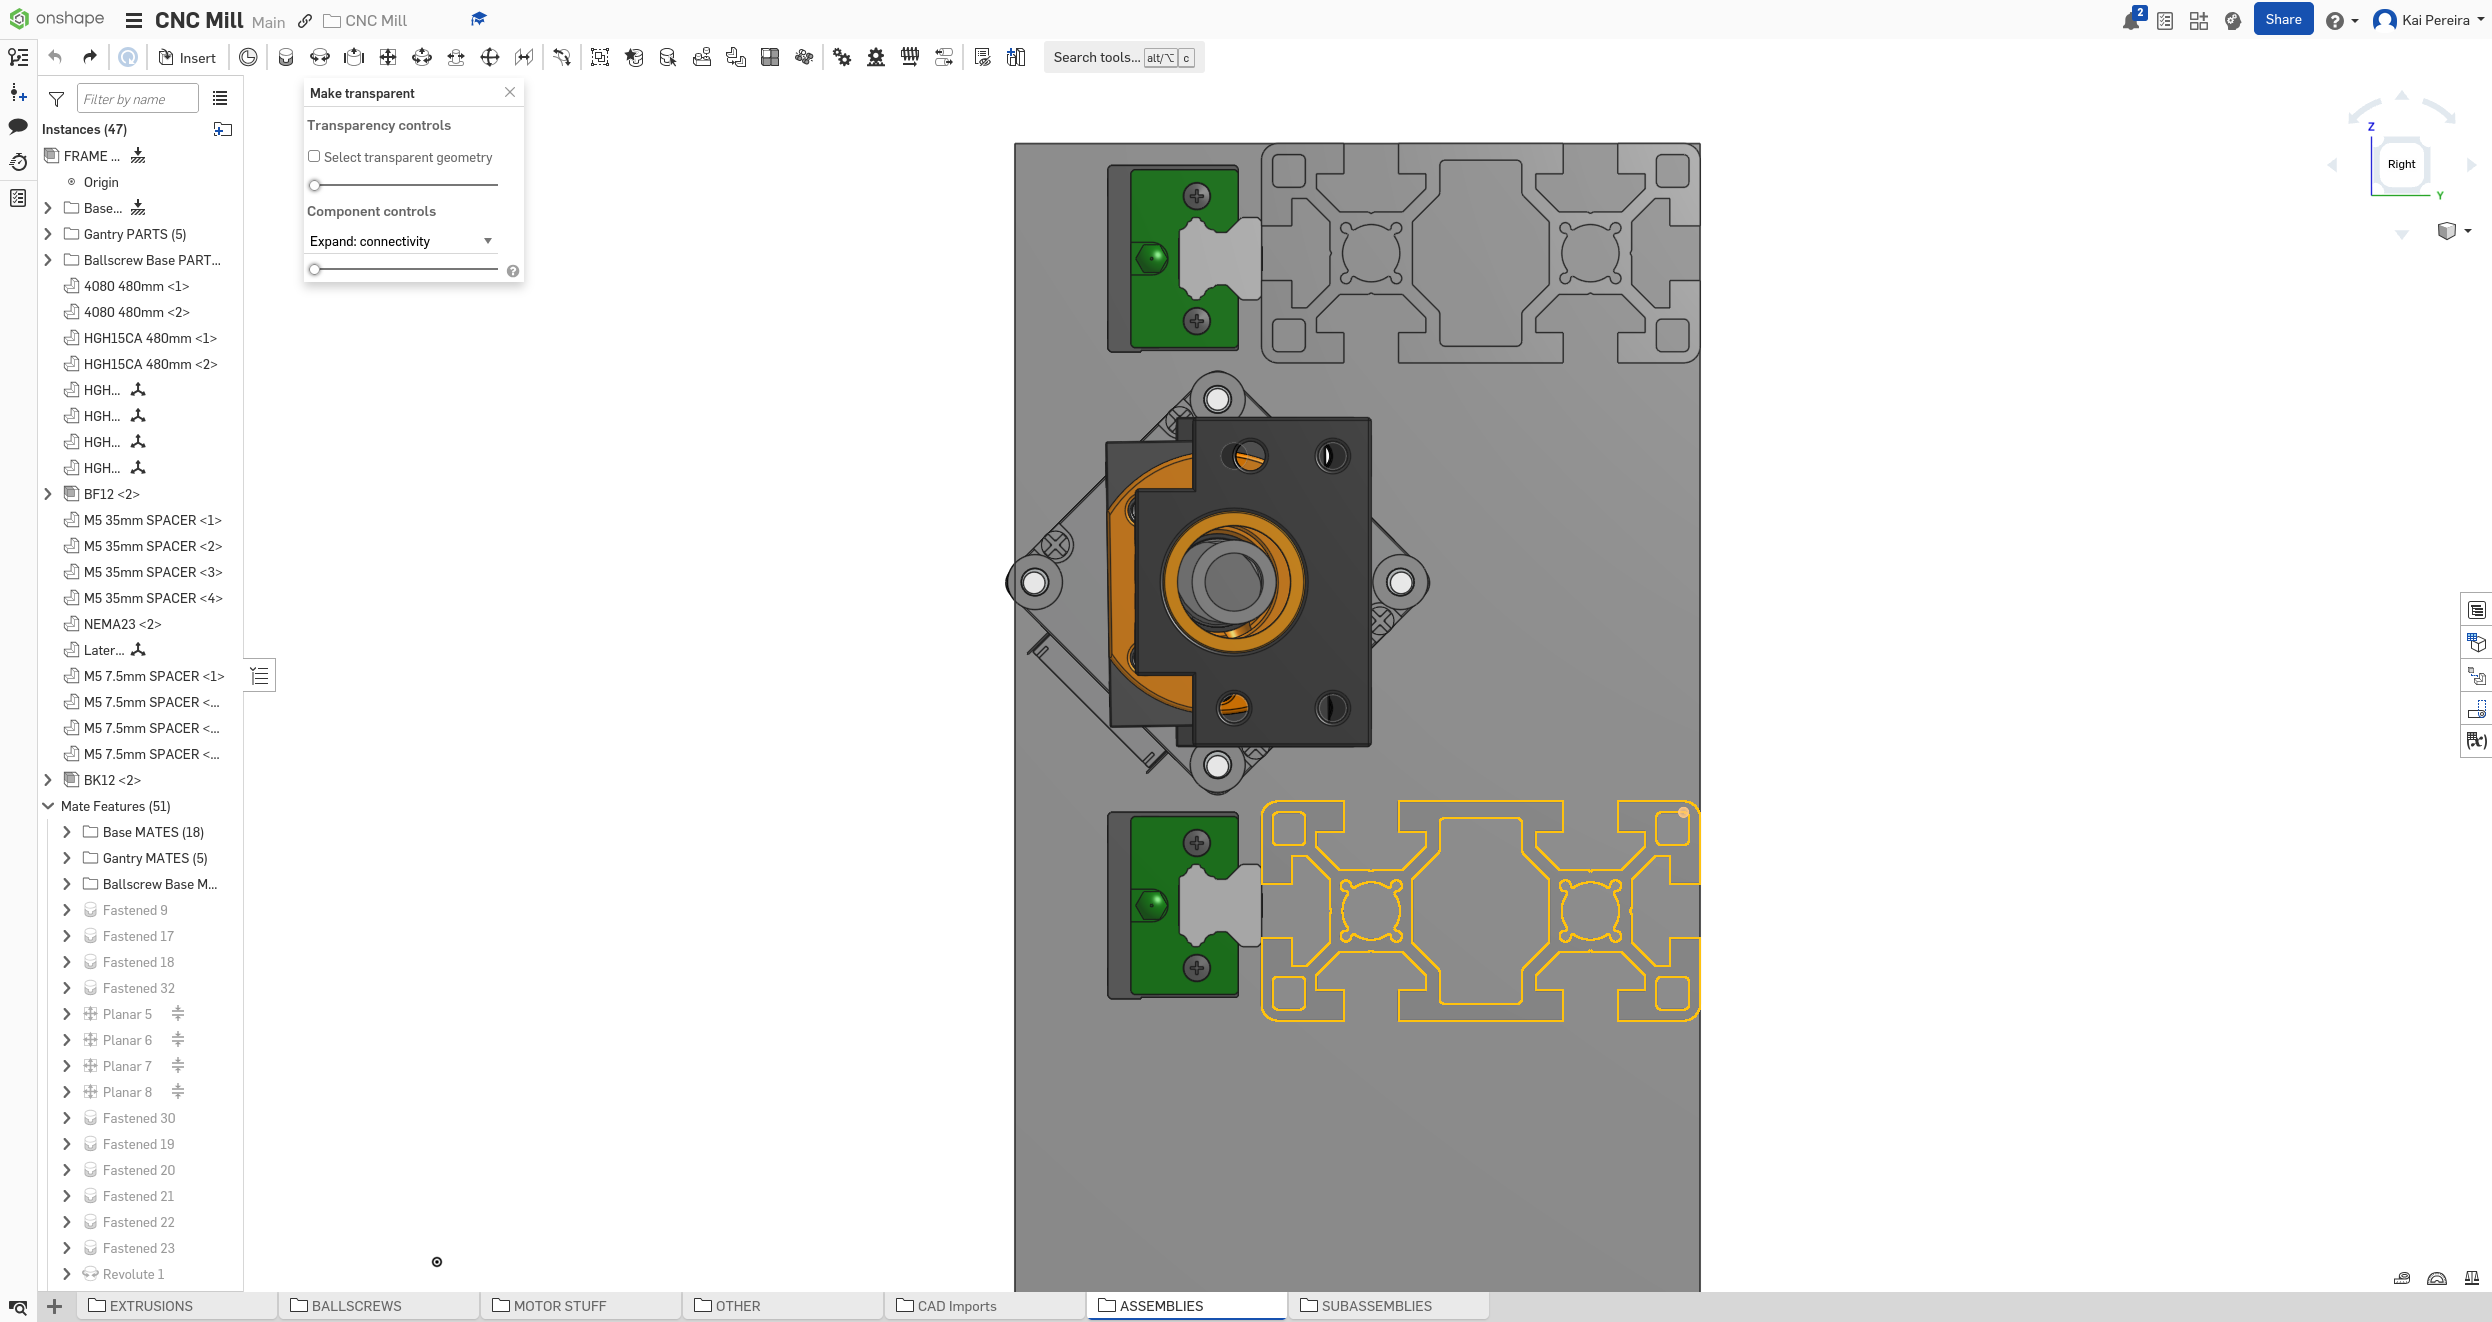Enable Select transparent geometry checkbox
Viewport: 2492px width, 1322px height.
[314, 157]
